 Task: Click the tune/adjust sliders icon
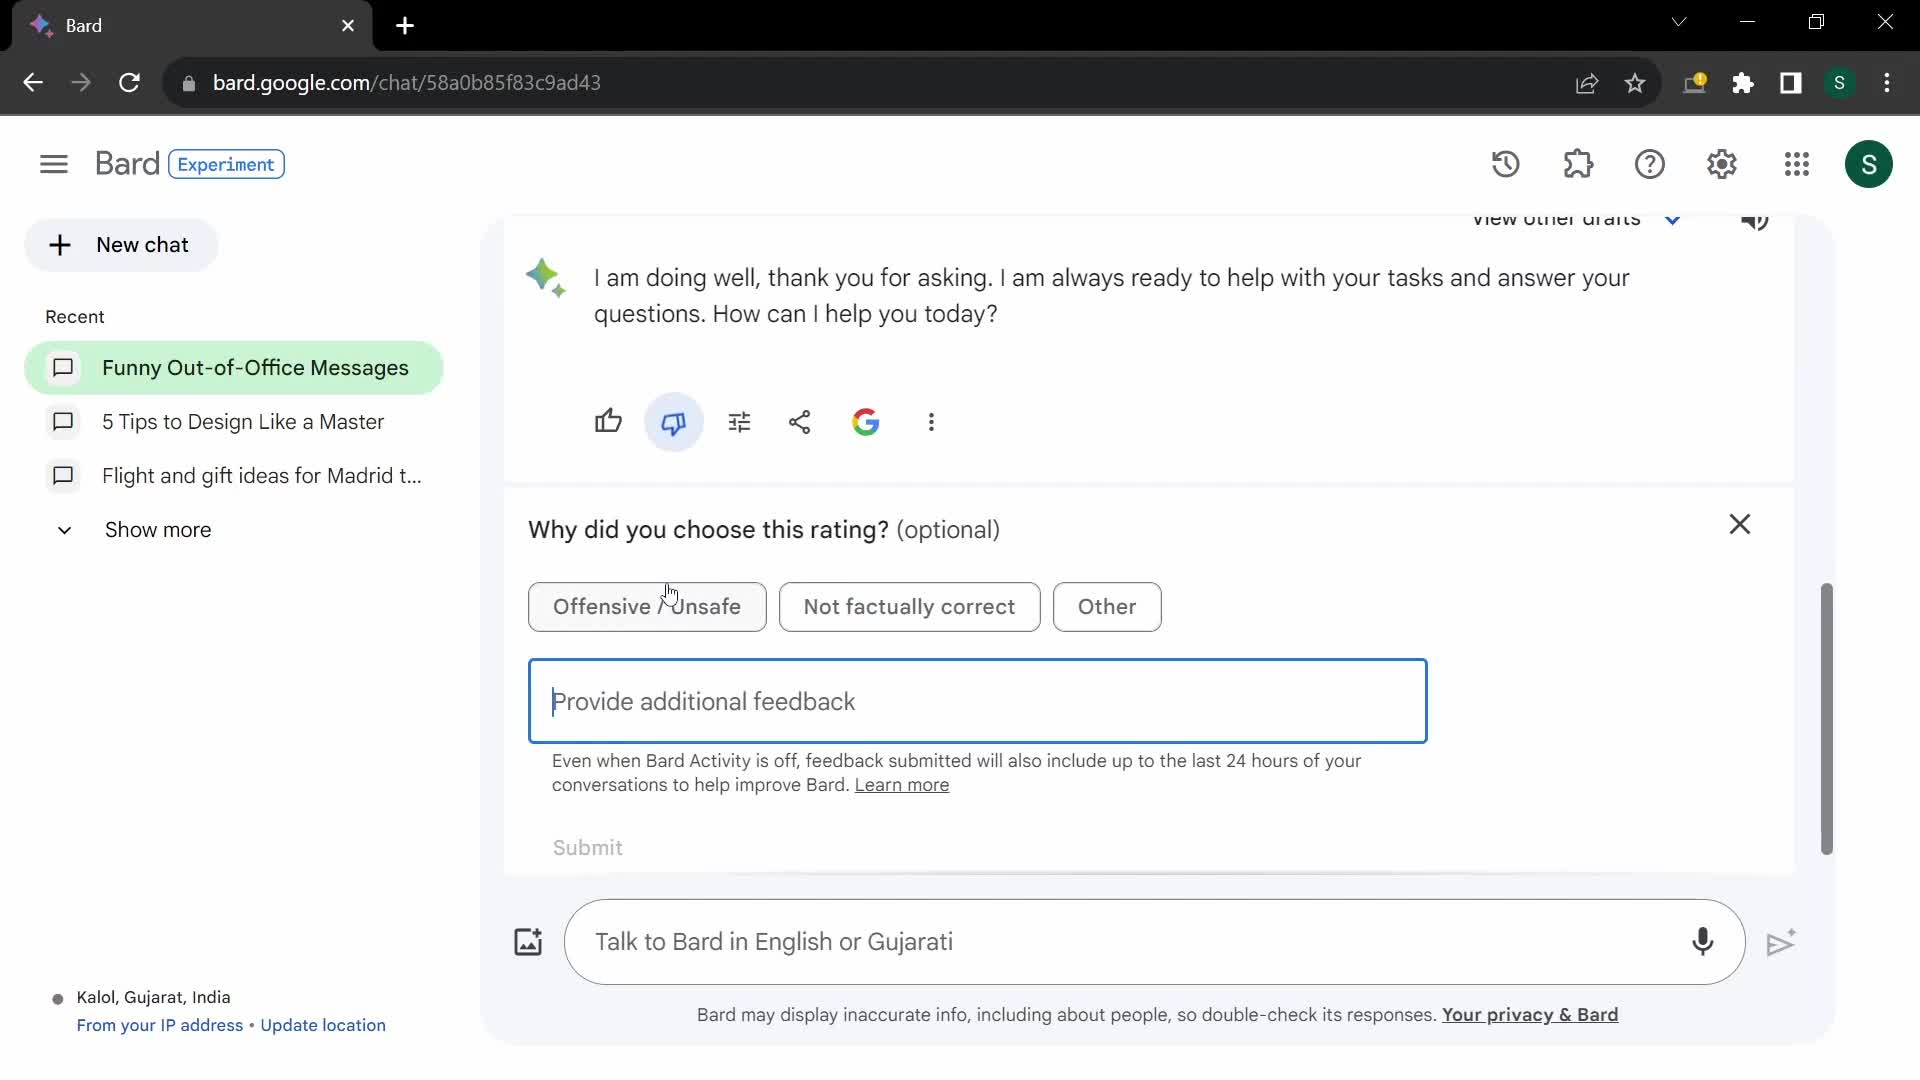coord(740,422)
